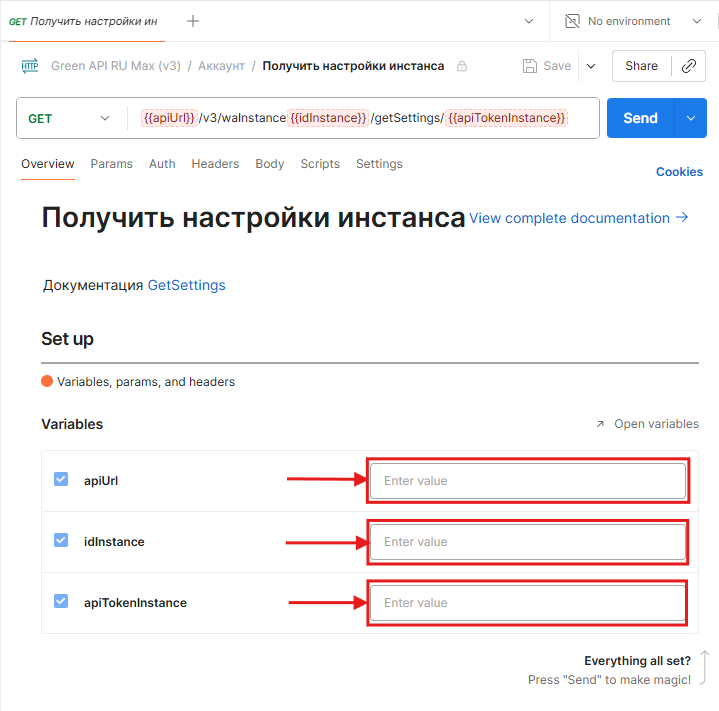The height and width of the screenshot is (711, 719).
Task: Switch to the Params tab
Action: click(111, 164)
